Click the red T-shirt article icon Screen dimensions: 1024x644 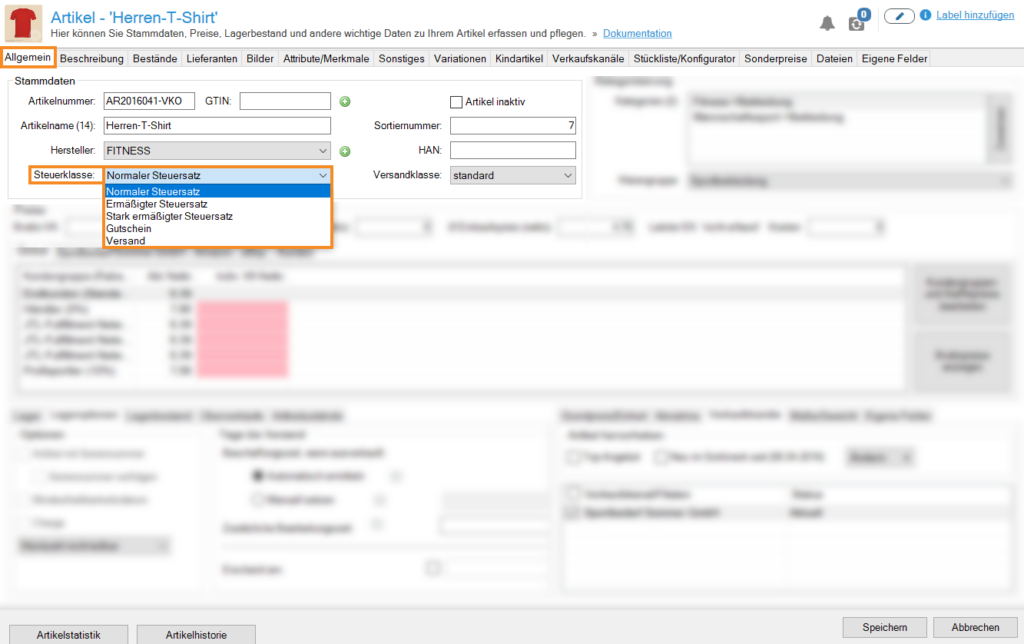point(22,22)
